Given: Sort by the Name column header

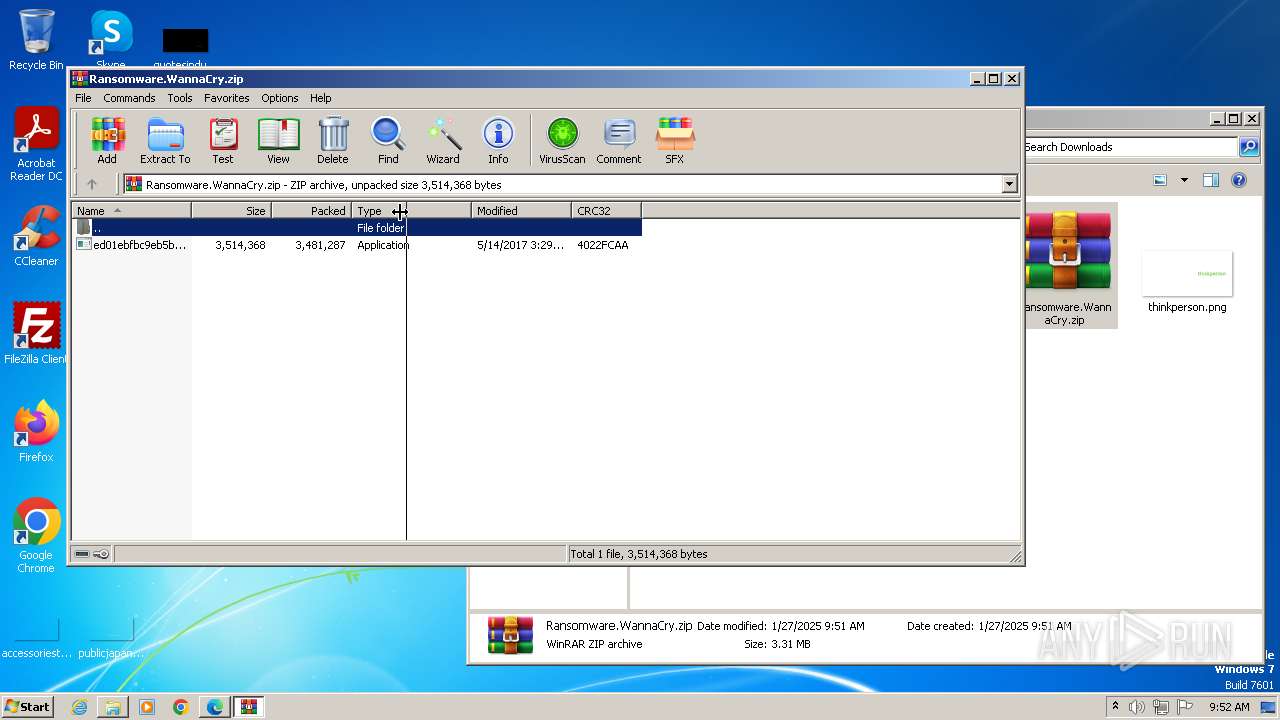Looking at the screenshot, I should click(131, 211).
